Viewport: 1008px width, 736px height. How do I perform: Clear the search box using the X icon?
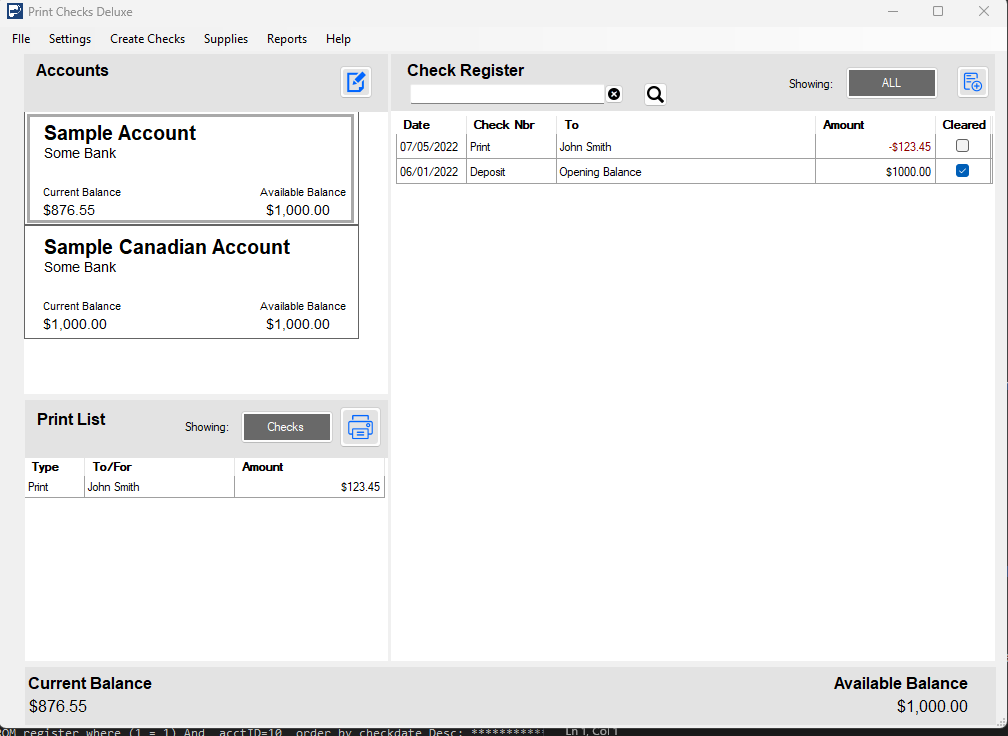(613, 93)
